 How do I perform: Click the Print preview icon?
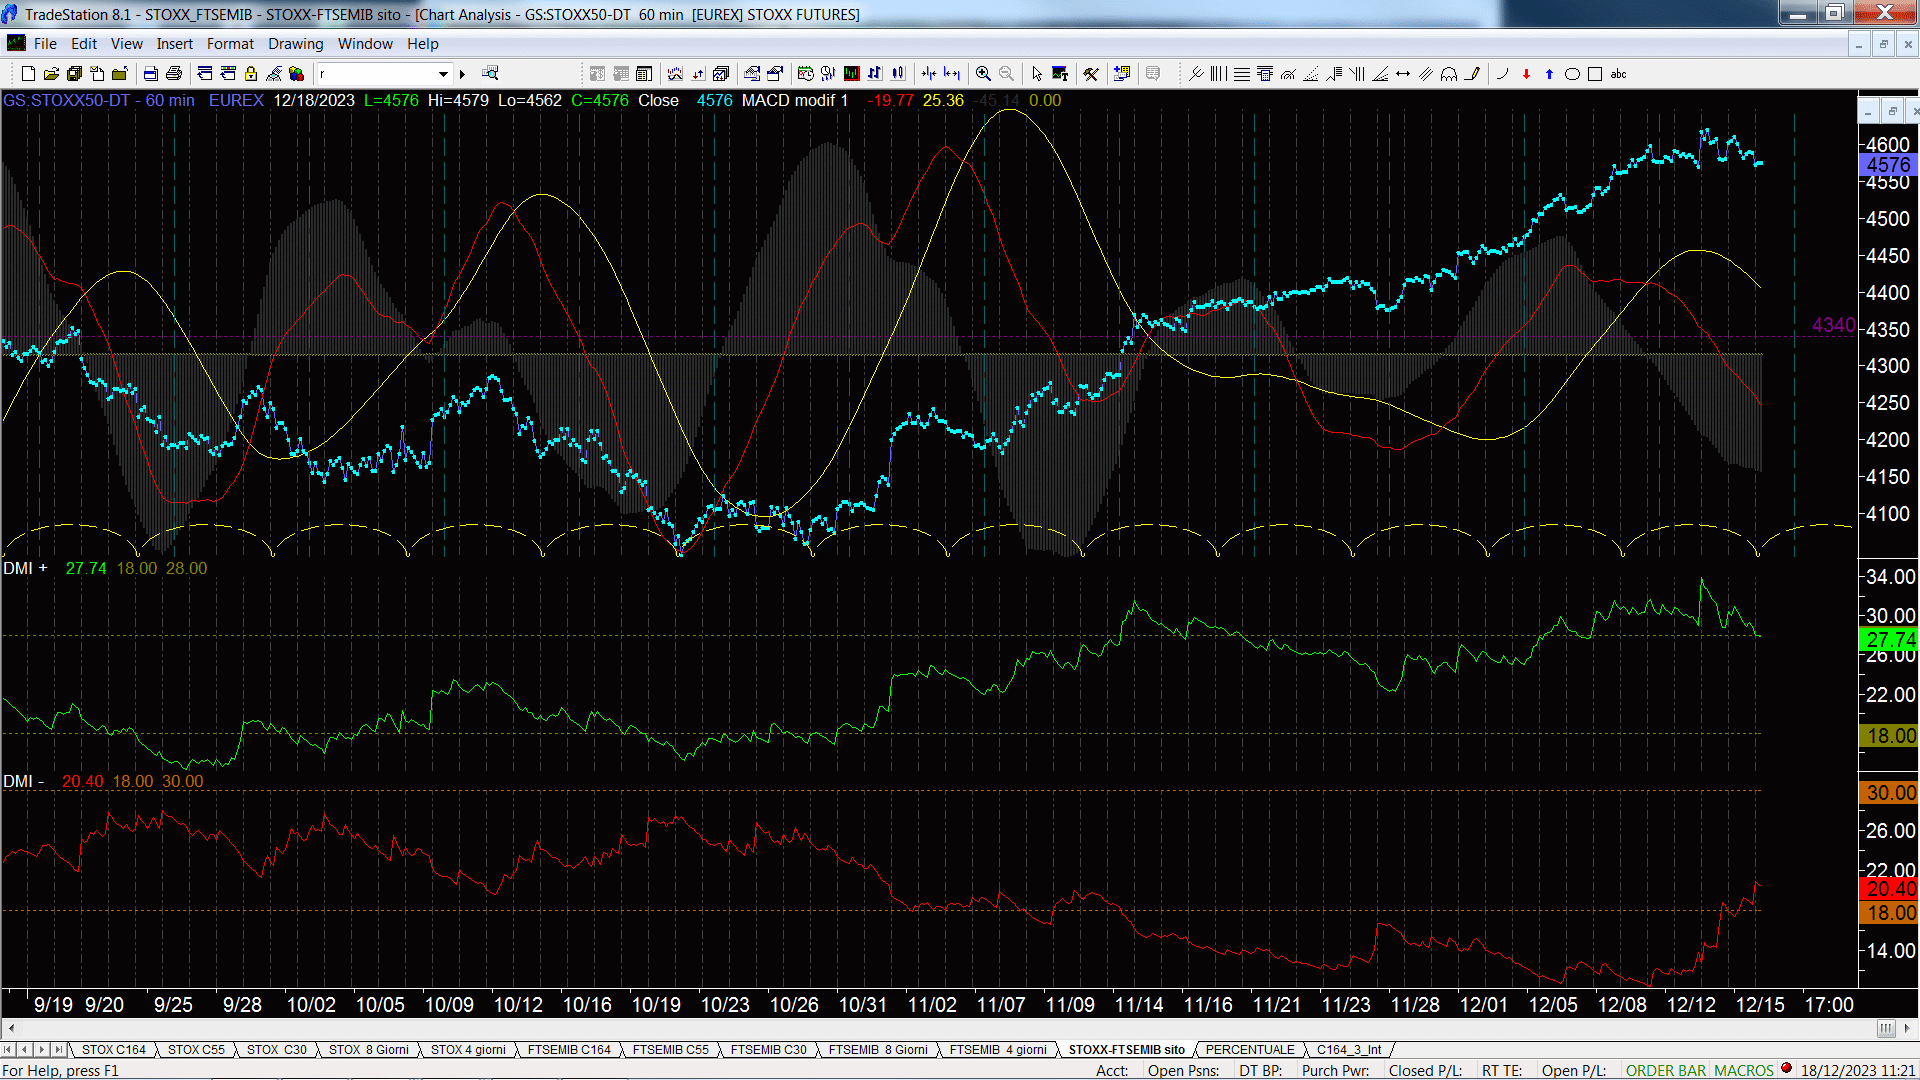[x=150, y=74]
